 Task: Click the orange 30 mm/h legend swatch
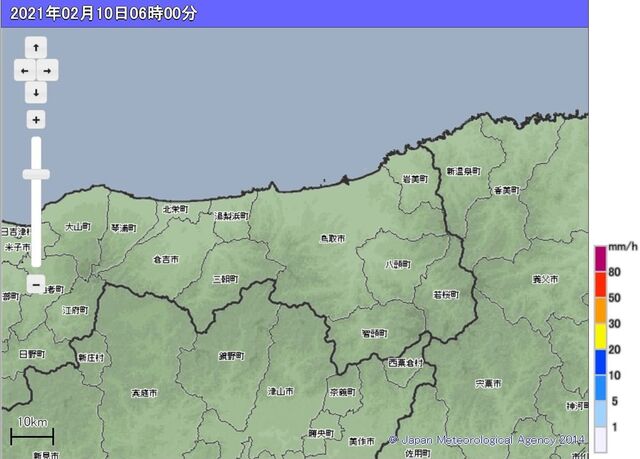tap(600, 310)
